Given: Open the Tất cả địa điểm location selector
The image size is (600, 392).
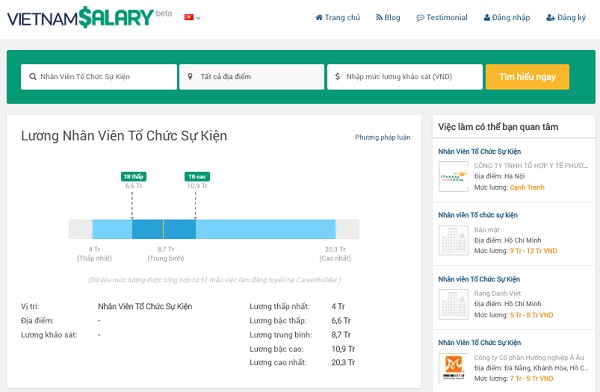Looking at the screenshot, I should (x=251, y=77).
